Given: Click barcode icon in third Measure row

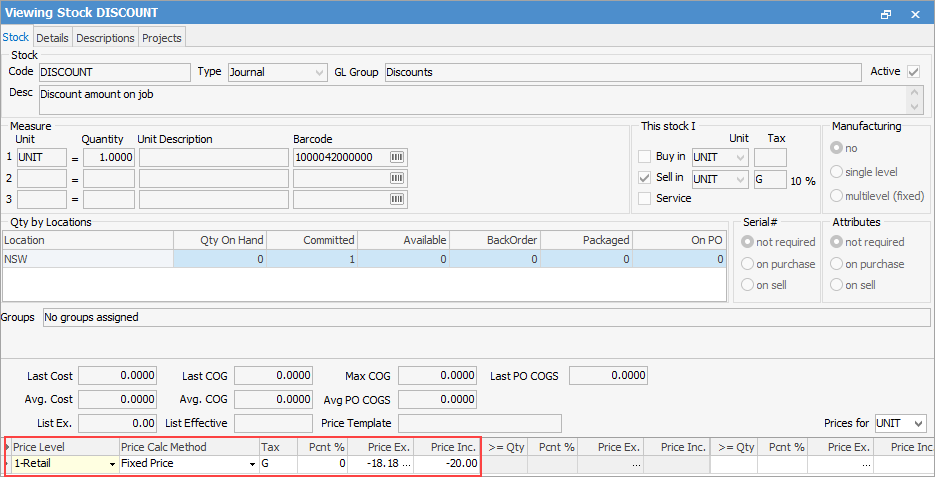Looking at the screenshot, I should coord(397,198).
